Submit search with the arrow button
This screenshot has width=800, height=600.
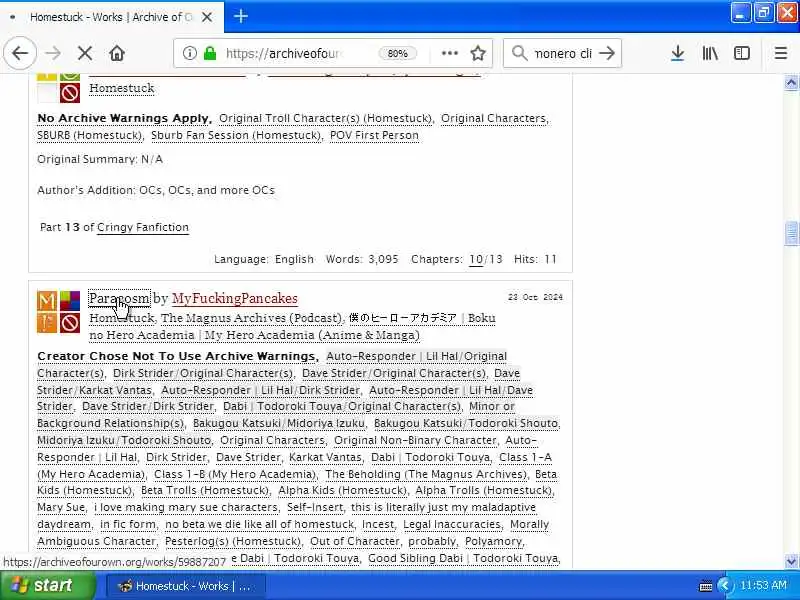tap(607, 53)
